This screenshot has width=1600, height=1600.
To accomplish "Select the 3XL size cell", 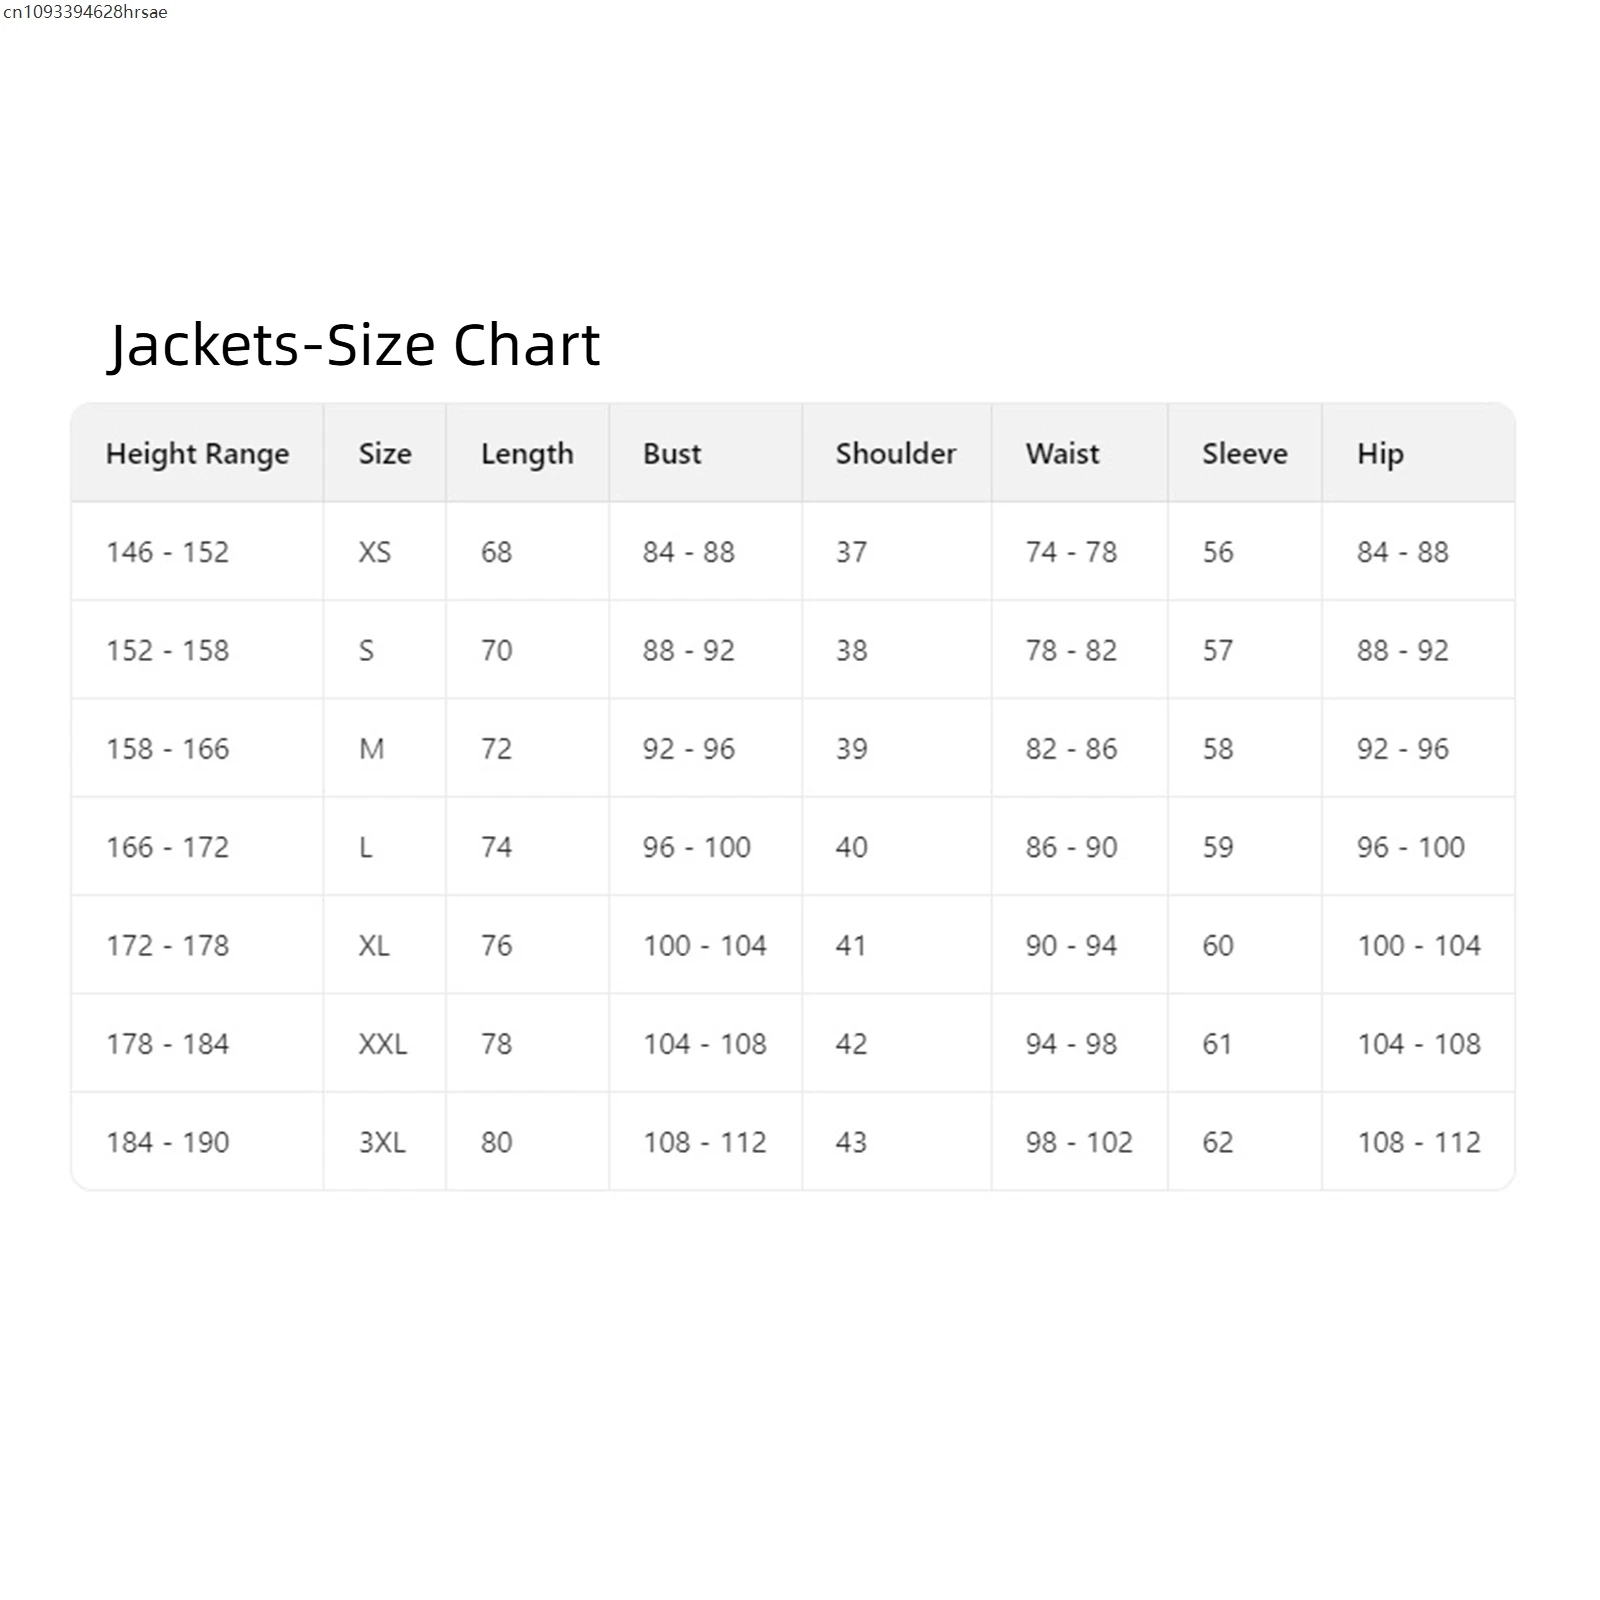I will coord(382,1142).
